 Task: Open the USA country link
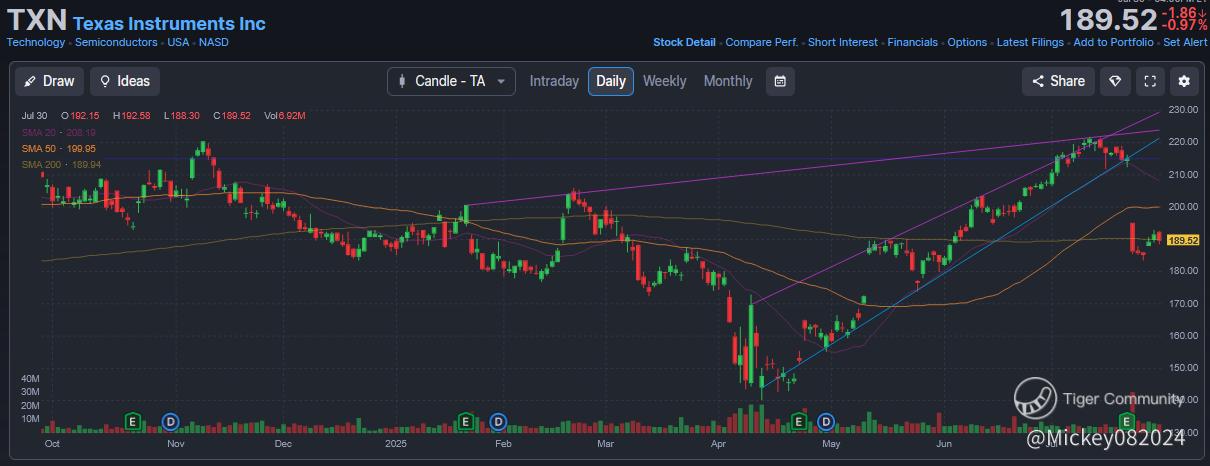pyautogui.click(x=178, y=42)
